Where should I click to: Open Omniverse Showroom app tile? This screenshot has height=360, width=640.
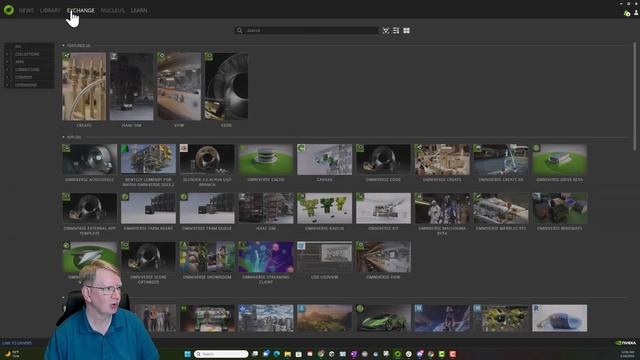point(207,257)
